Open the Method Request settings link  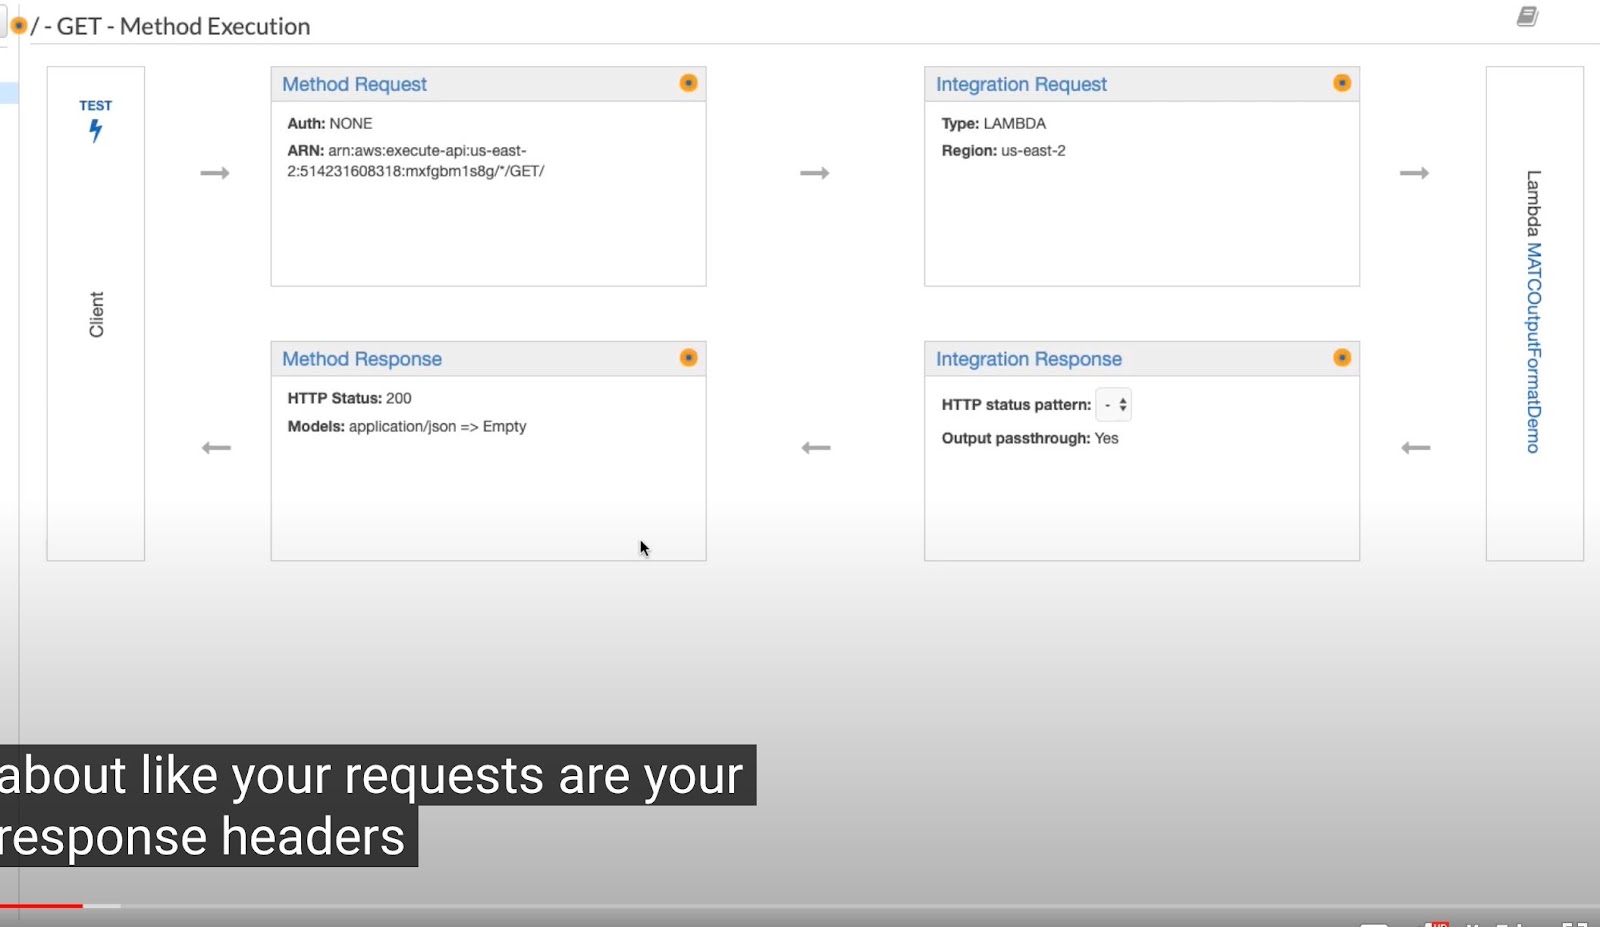pos(354,85)
